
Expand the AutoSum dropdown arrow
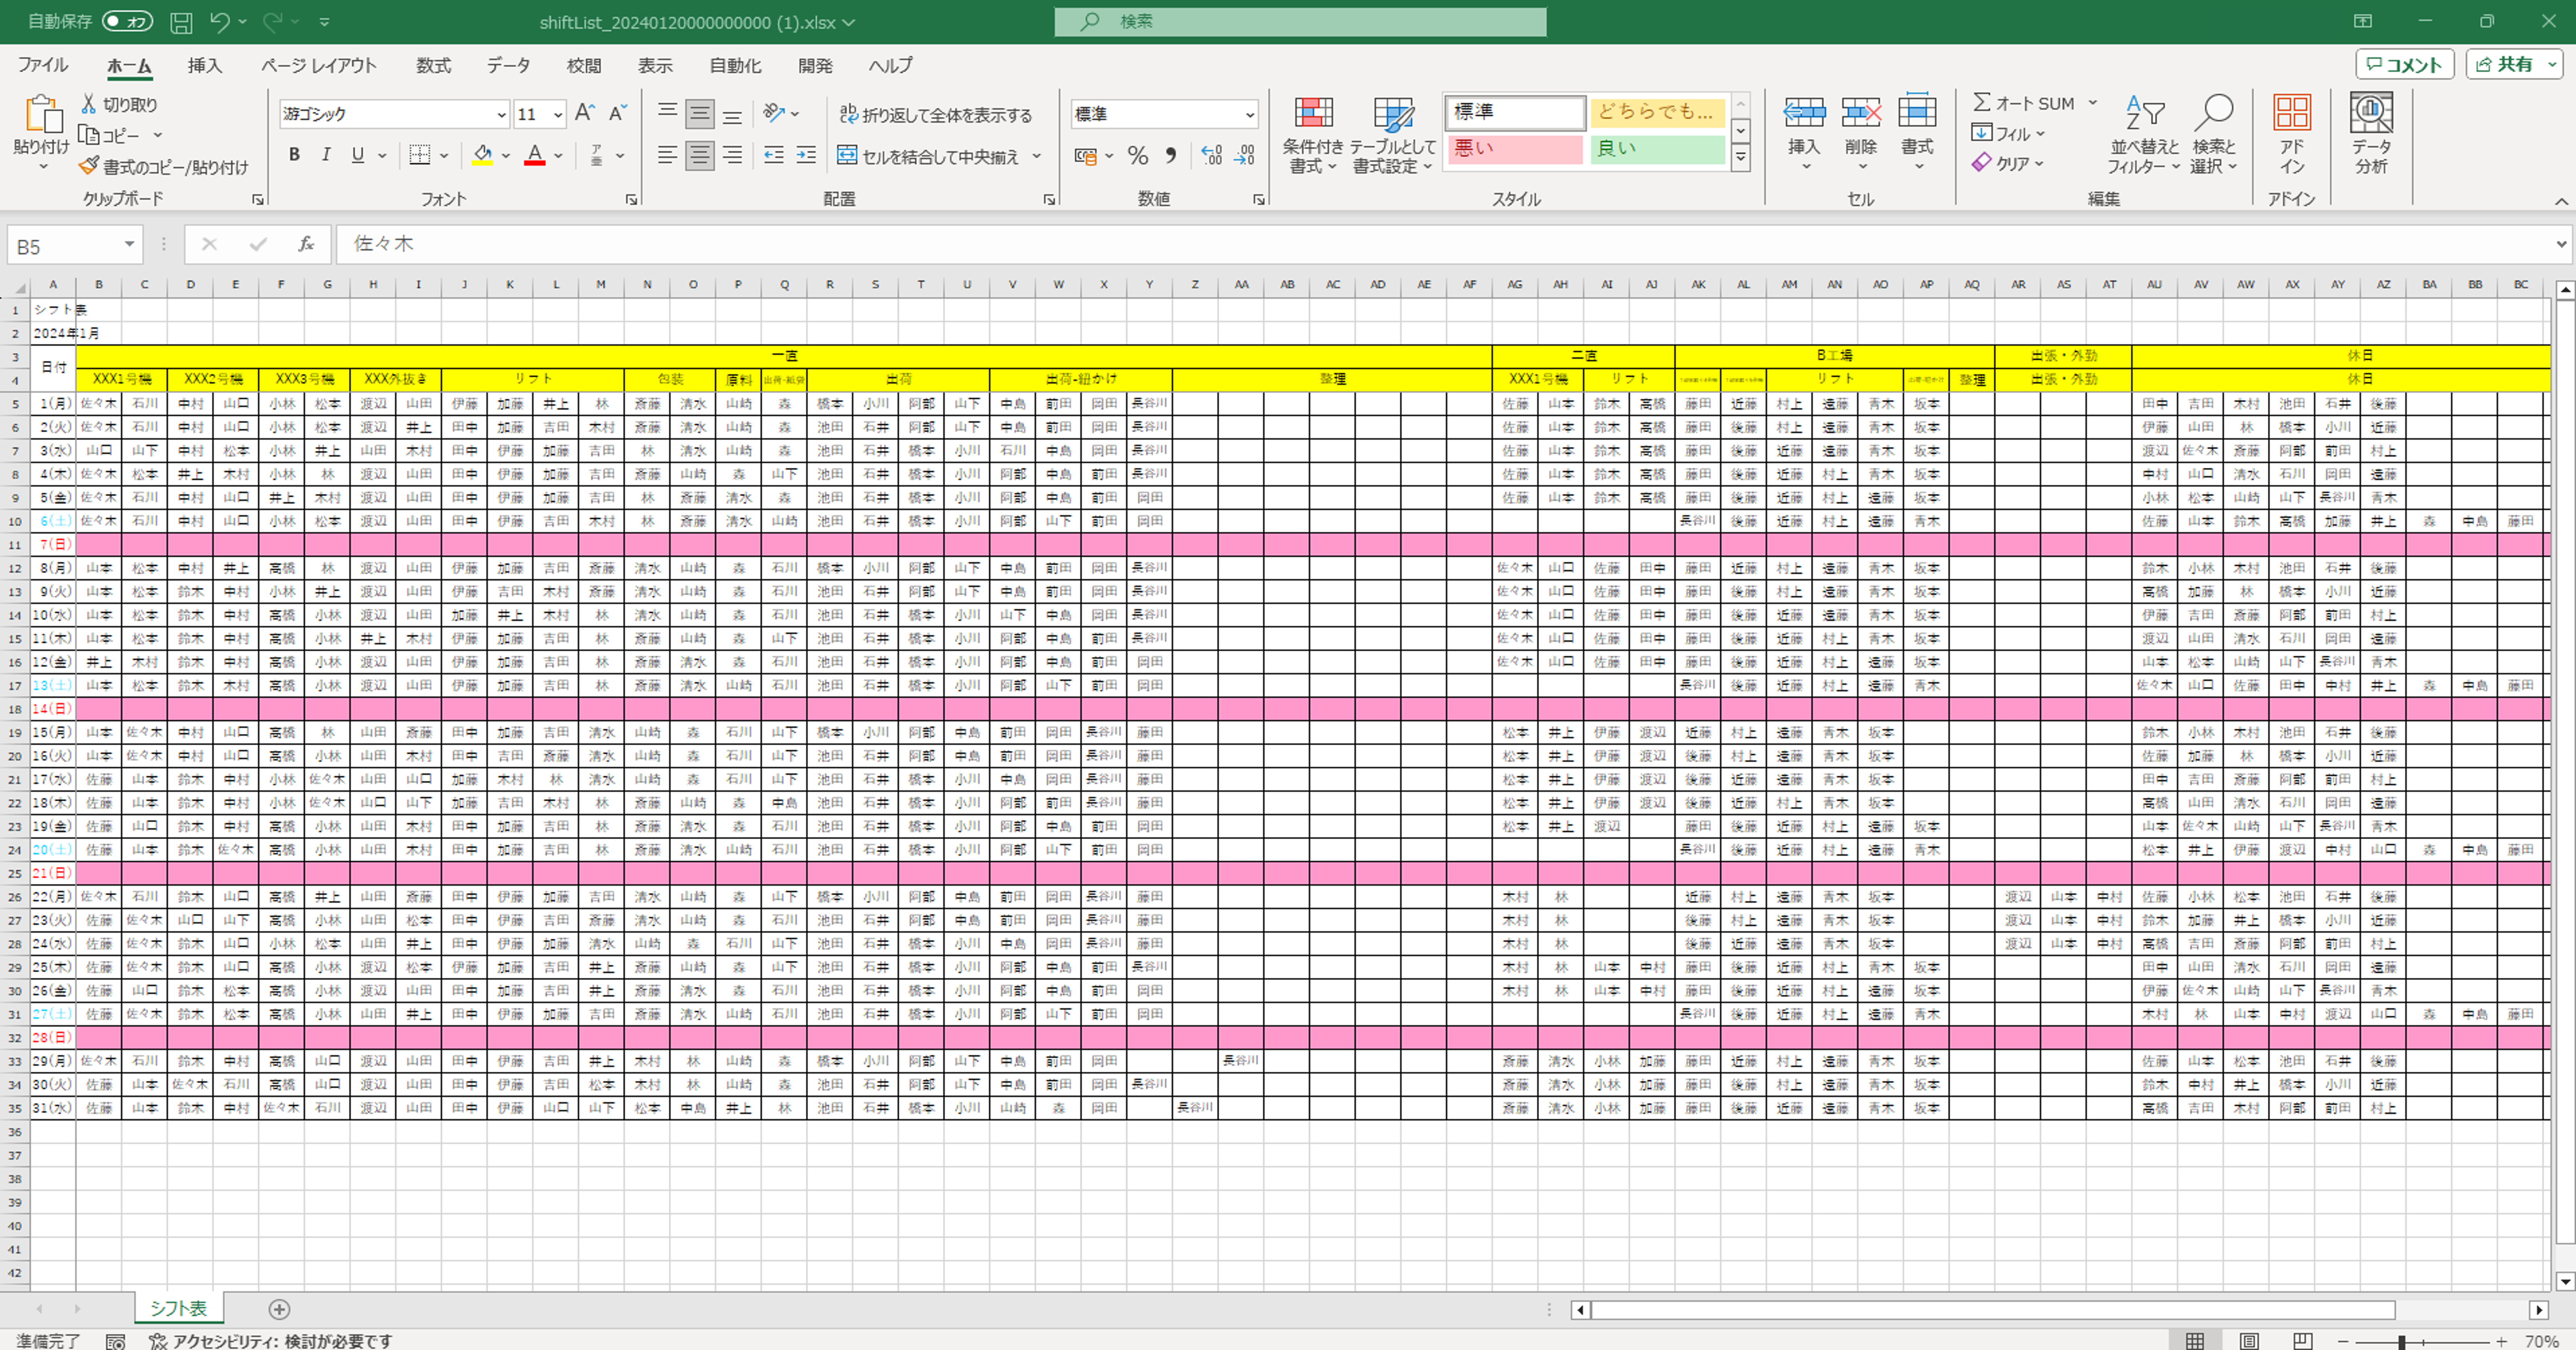[2092, 103]
